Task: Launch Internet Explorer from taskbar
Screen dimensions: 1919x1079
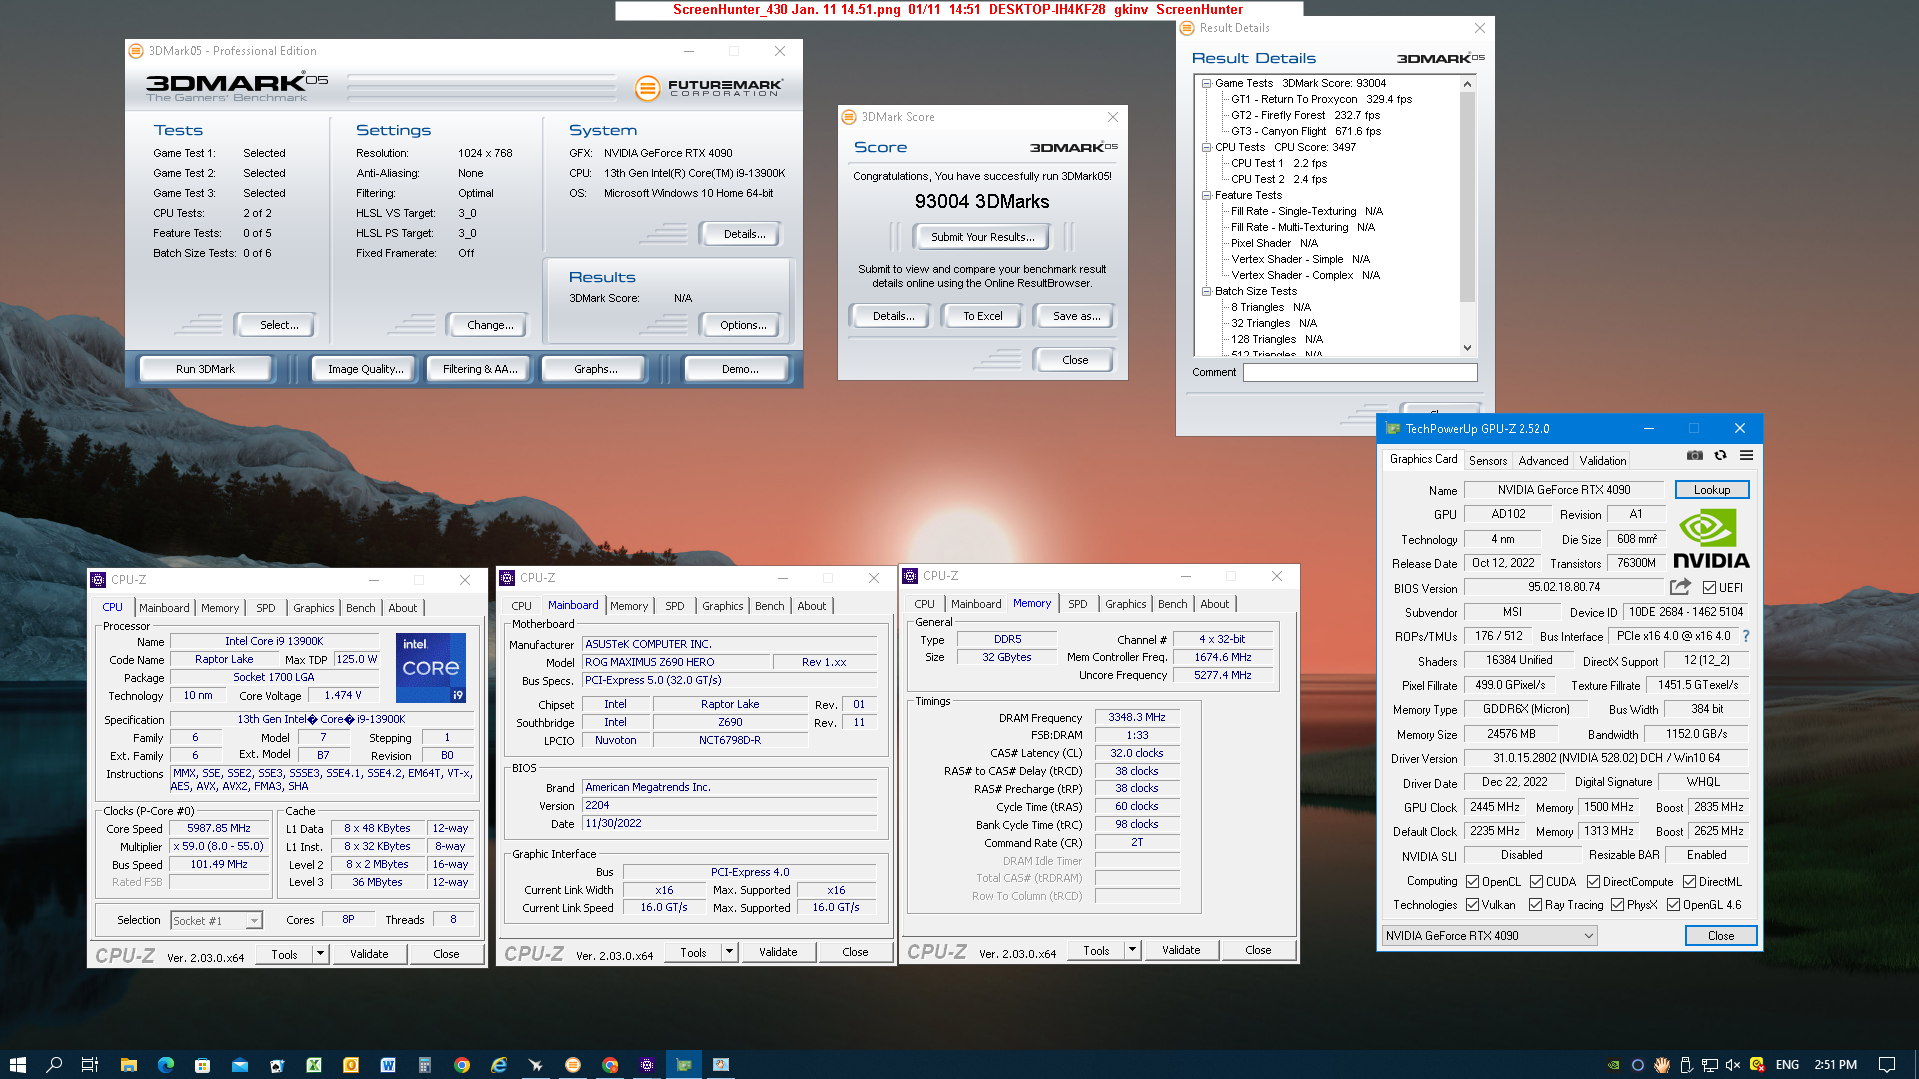Action: (499, 1065)
